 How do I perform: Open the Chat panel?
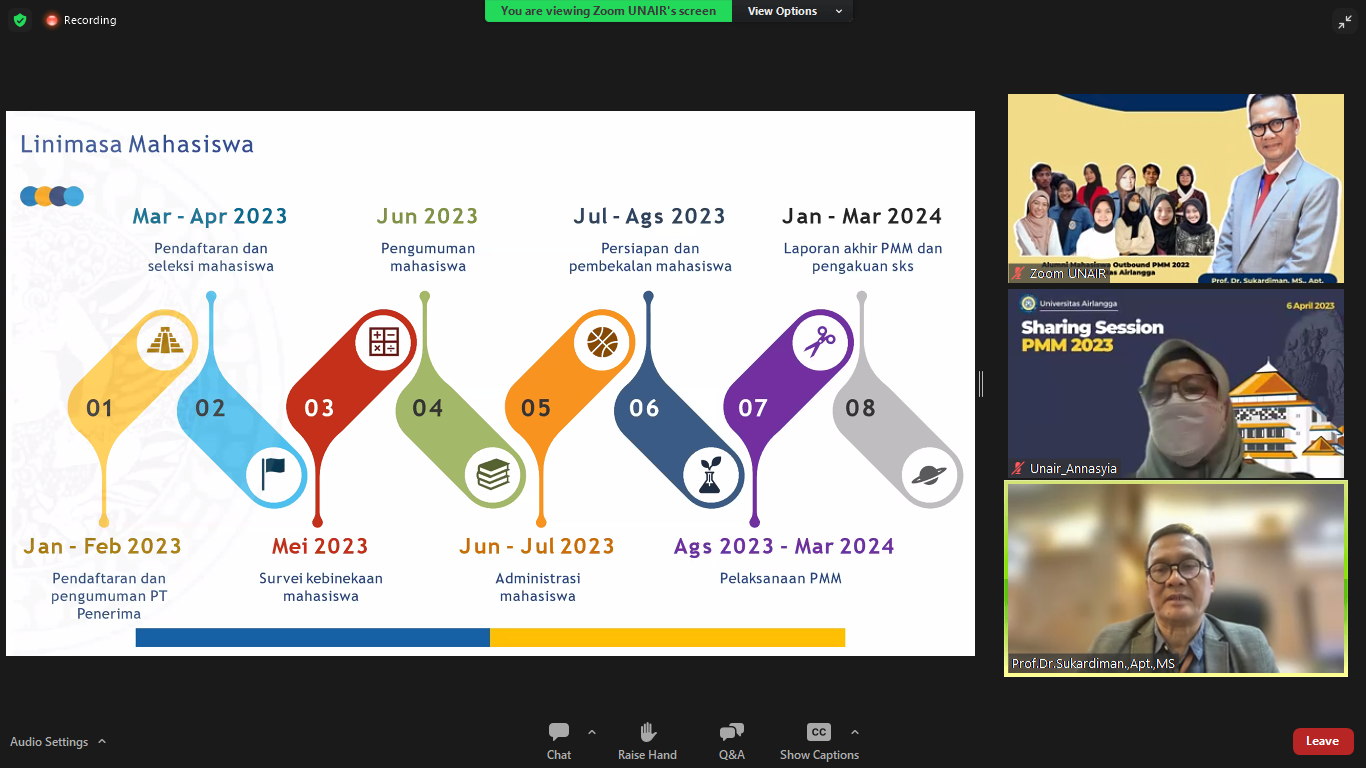pos(559,741)
